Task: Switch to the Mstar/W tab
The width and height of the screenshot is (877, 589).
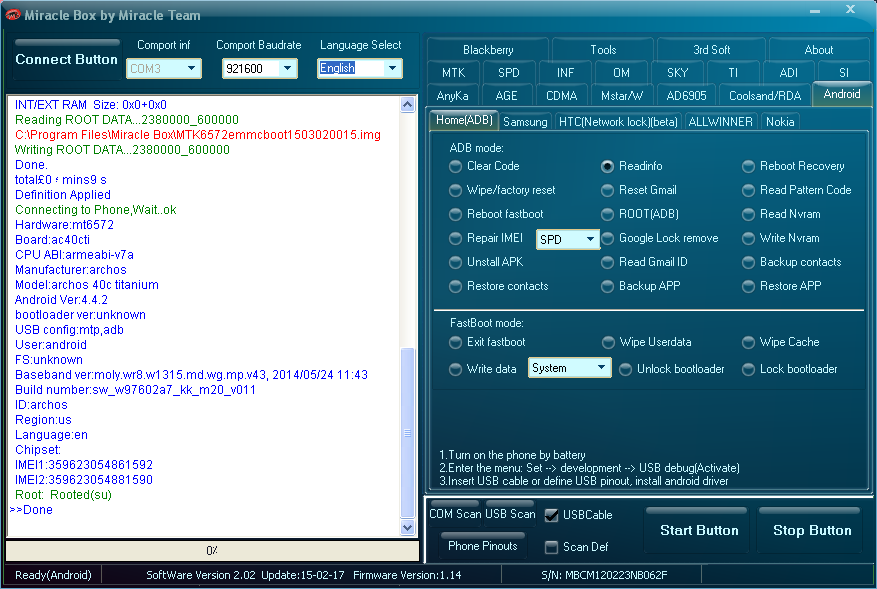Action: 621,96
